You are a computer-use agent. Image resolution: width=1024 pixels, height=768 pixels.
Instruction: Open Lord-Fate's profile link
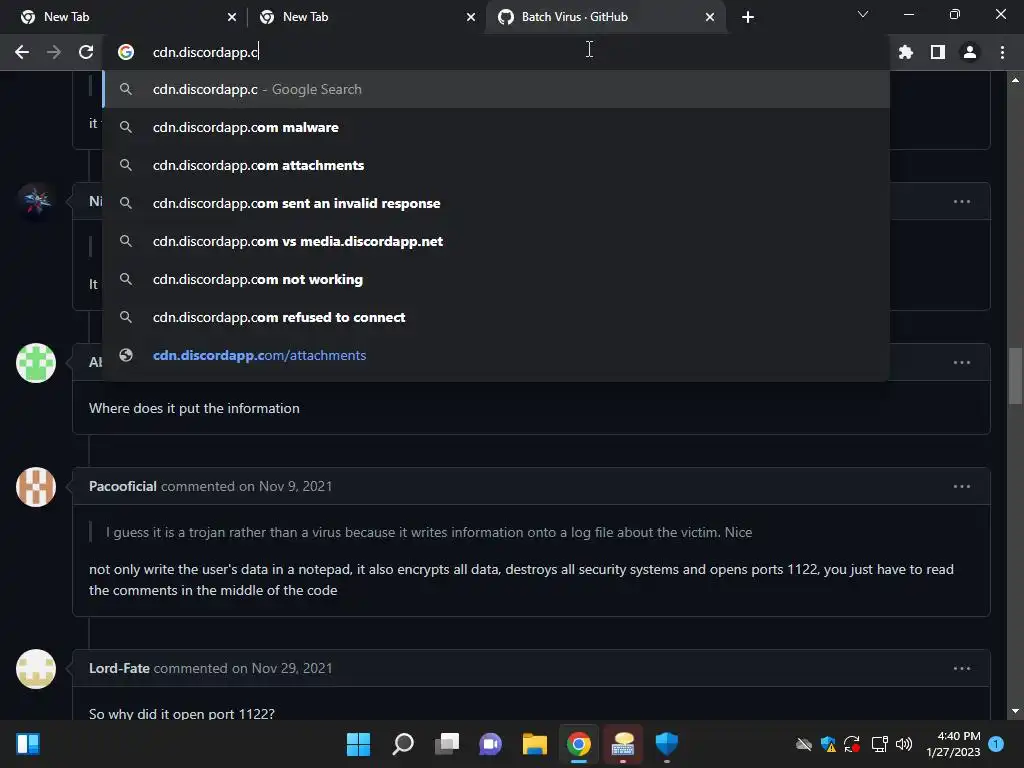pyautogui.click(x=120, y=668)
